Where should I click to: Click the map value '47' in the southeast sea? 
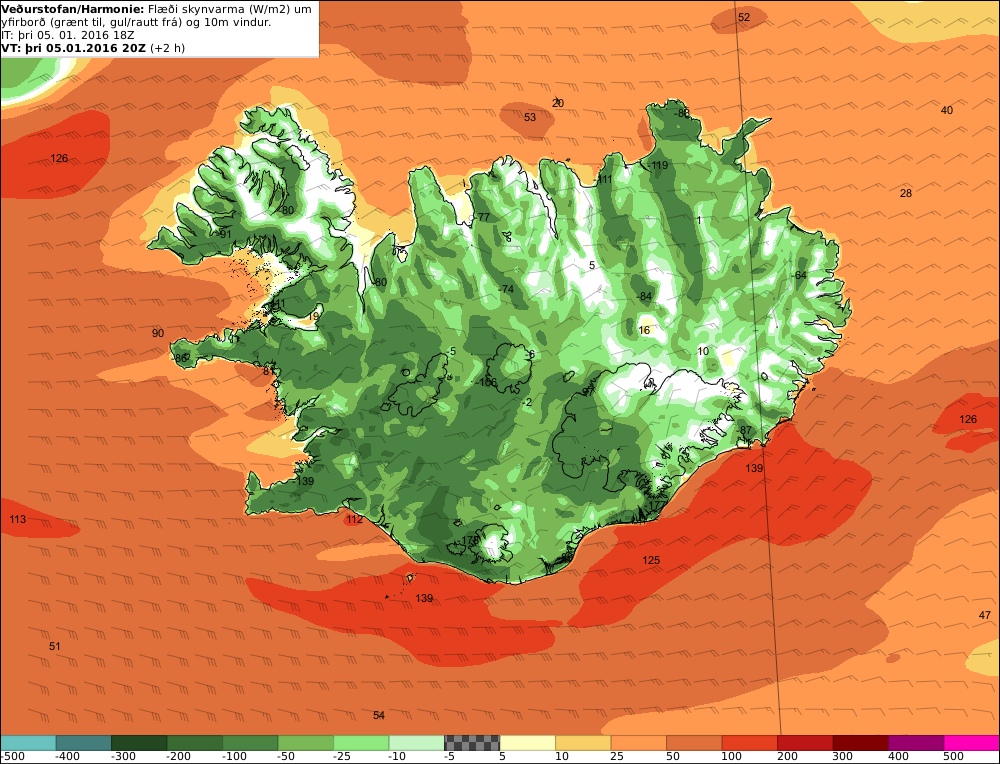coord(985,615)
